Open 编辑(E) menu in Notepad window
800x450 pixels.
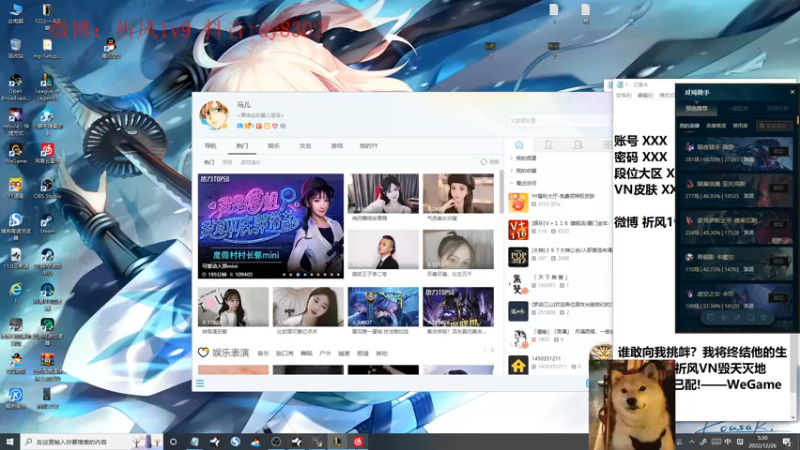click(x=645, y=95)
